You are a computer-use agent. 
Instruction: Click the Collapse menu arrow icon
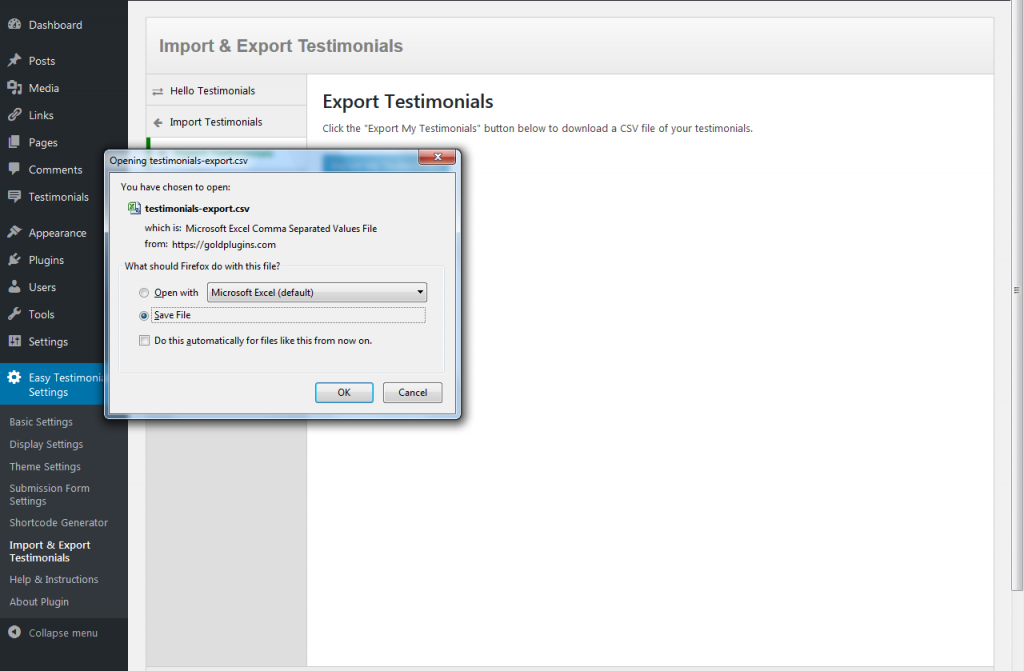coord(14,633)
